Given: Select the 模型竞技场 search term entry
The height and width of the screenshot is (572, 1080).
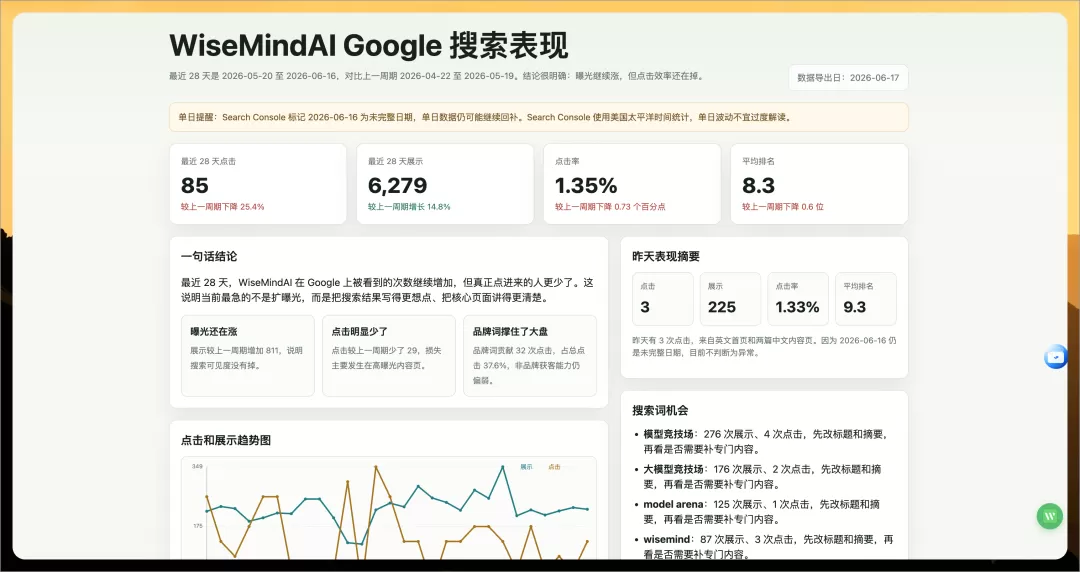Looking at the screenshot, I should [765, 442].
